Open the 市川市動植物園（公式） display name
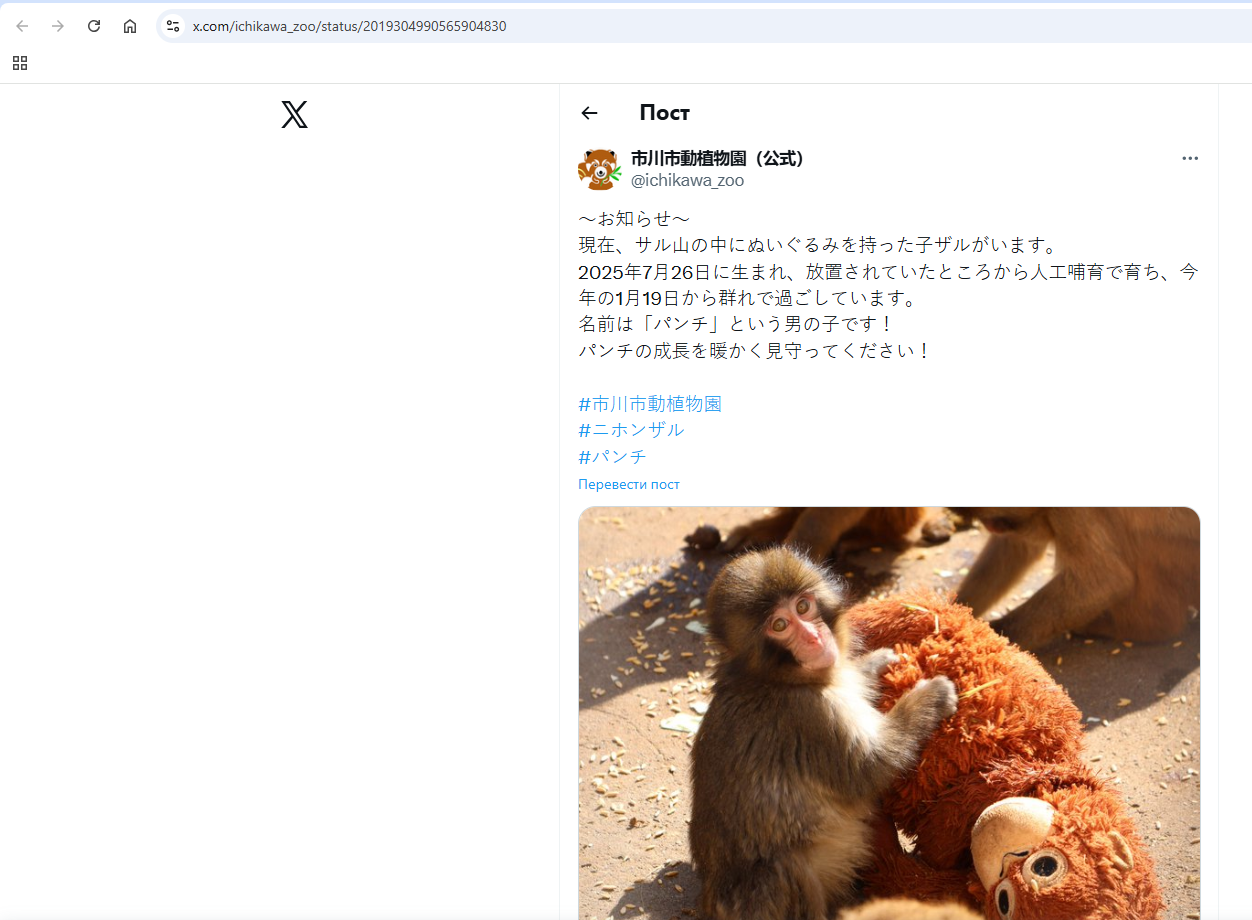The image size is (1252, 920). [x=717, y=158]
